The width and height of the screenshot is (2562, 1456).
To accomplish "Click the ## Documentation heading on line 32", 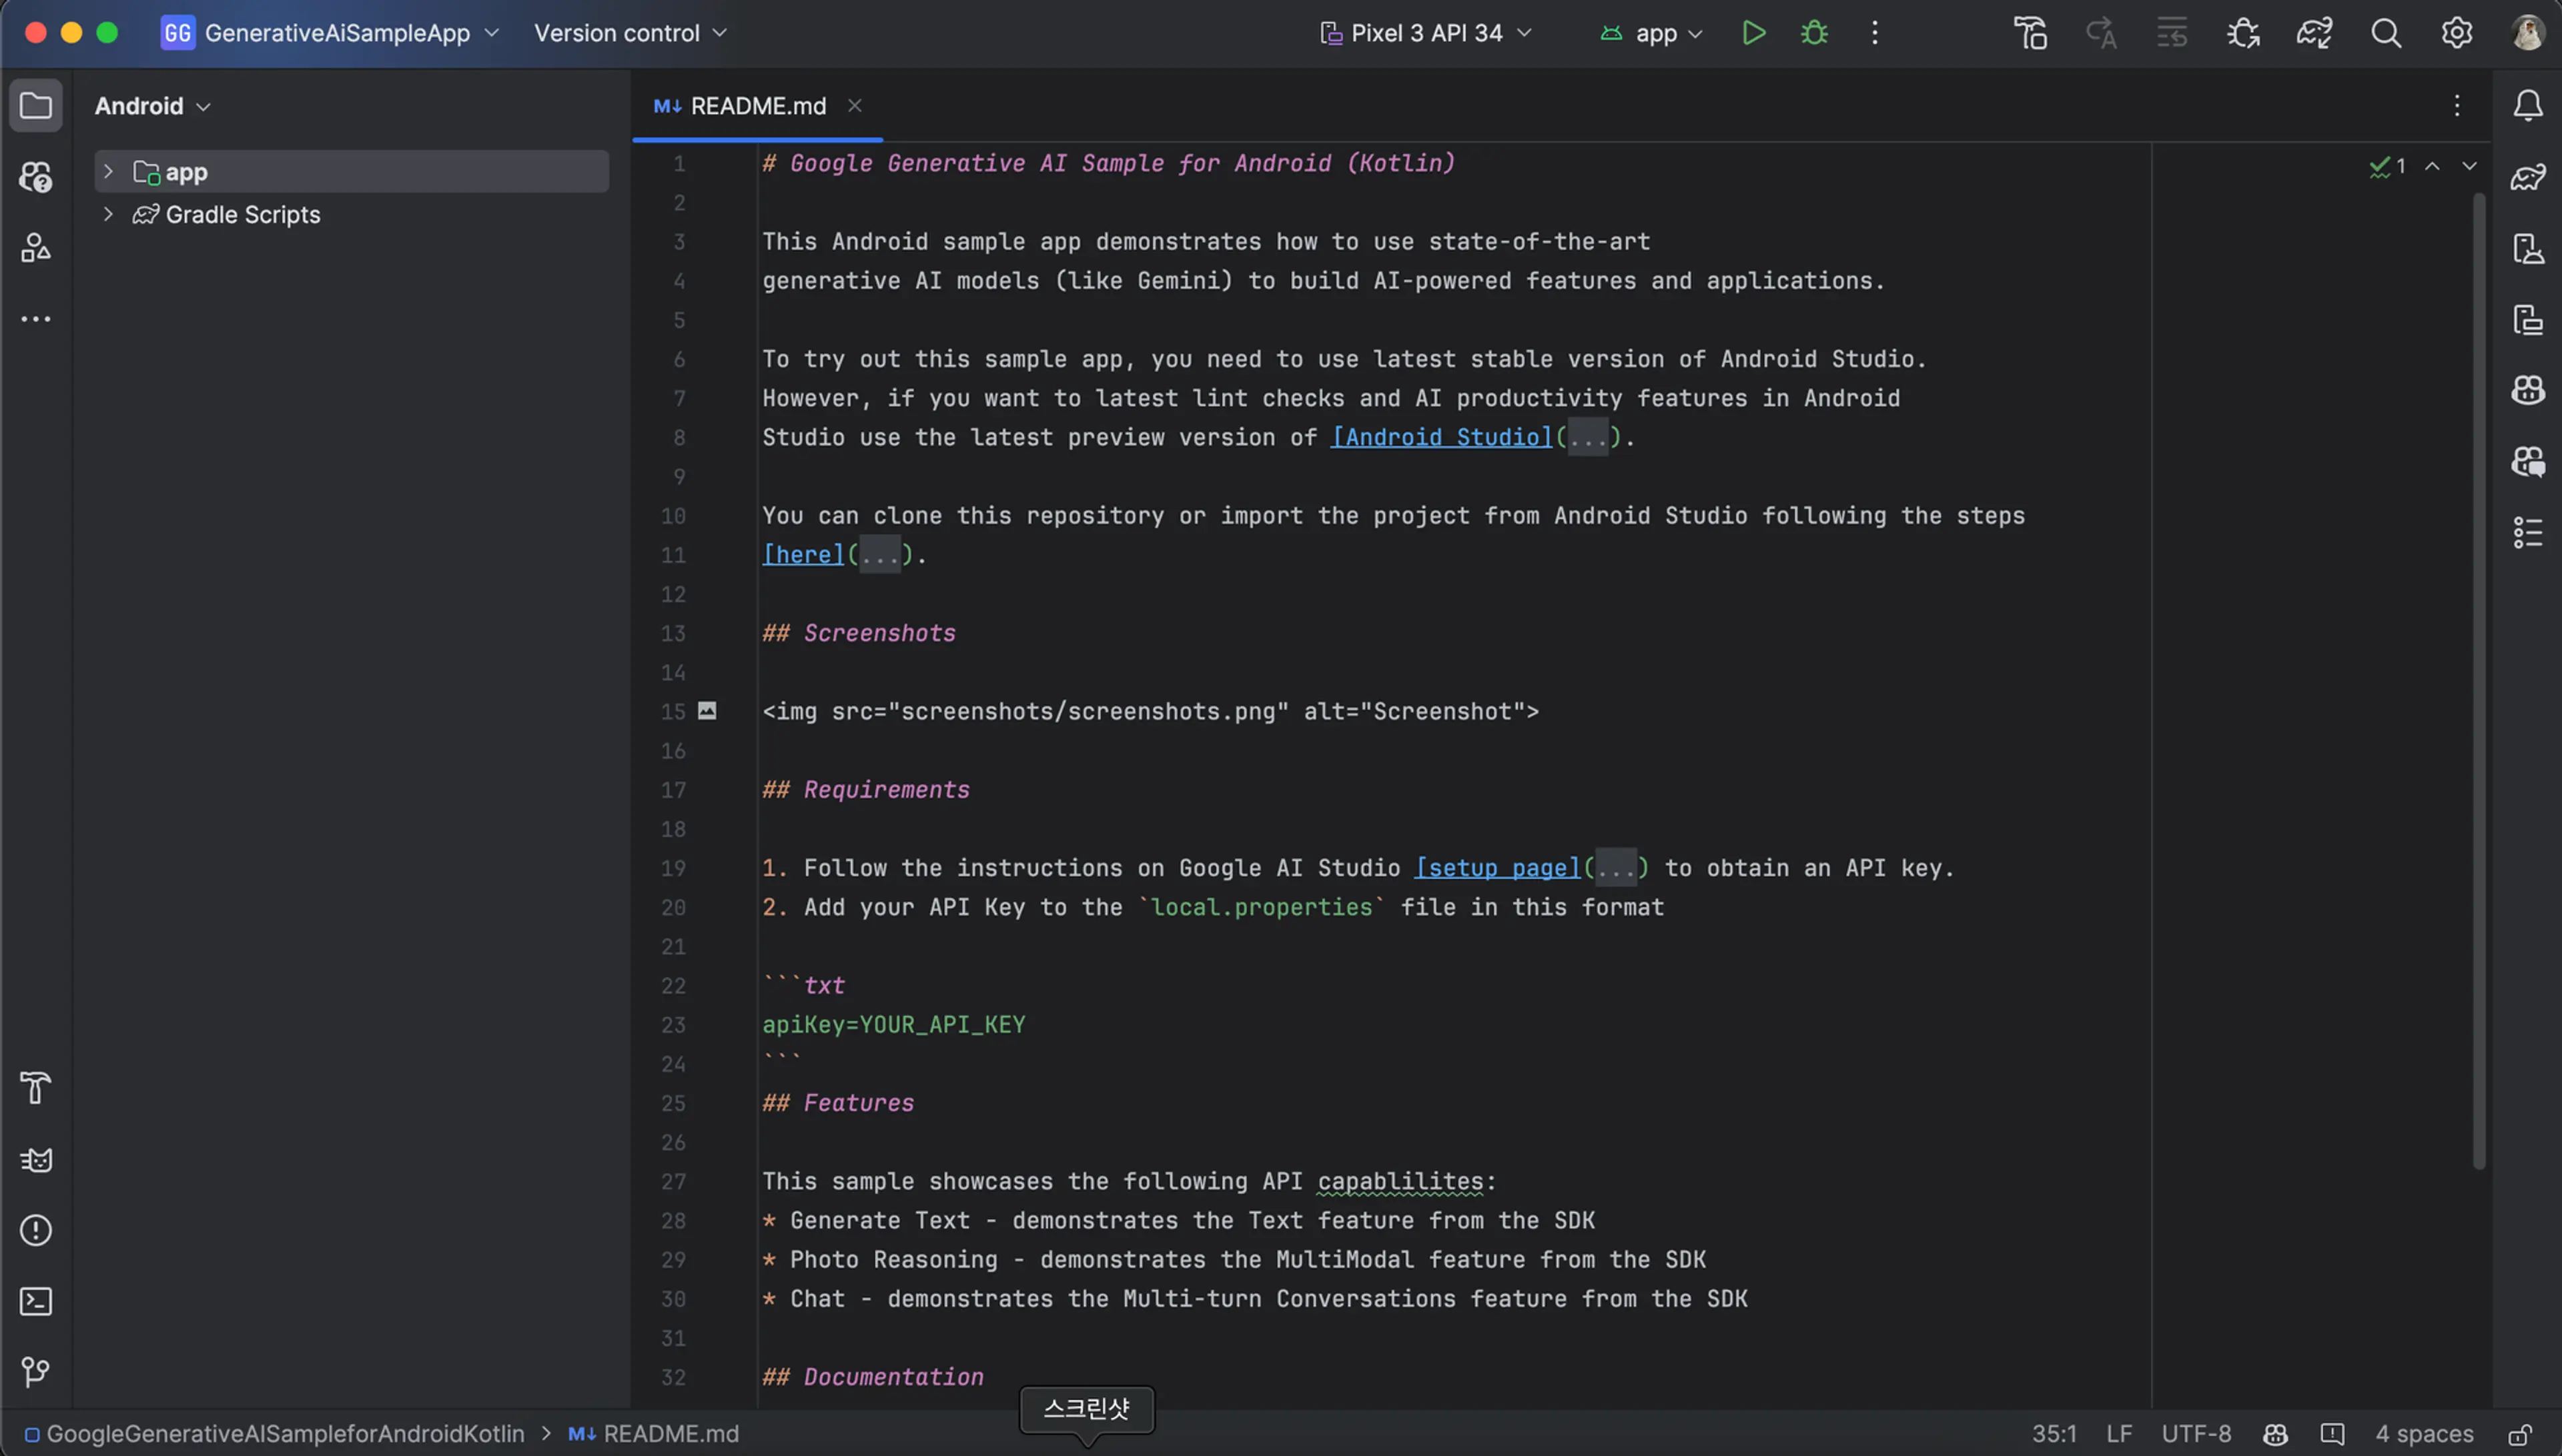I will pyautogui.click(x=873, y=1377).
